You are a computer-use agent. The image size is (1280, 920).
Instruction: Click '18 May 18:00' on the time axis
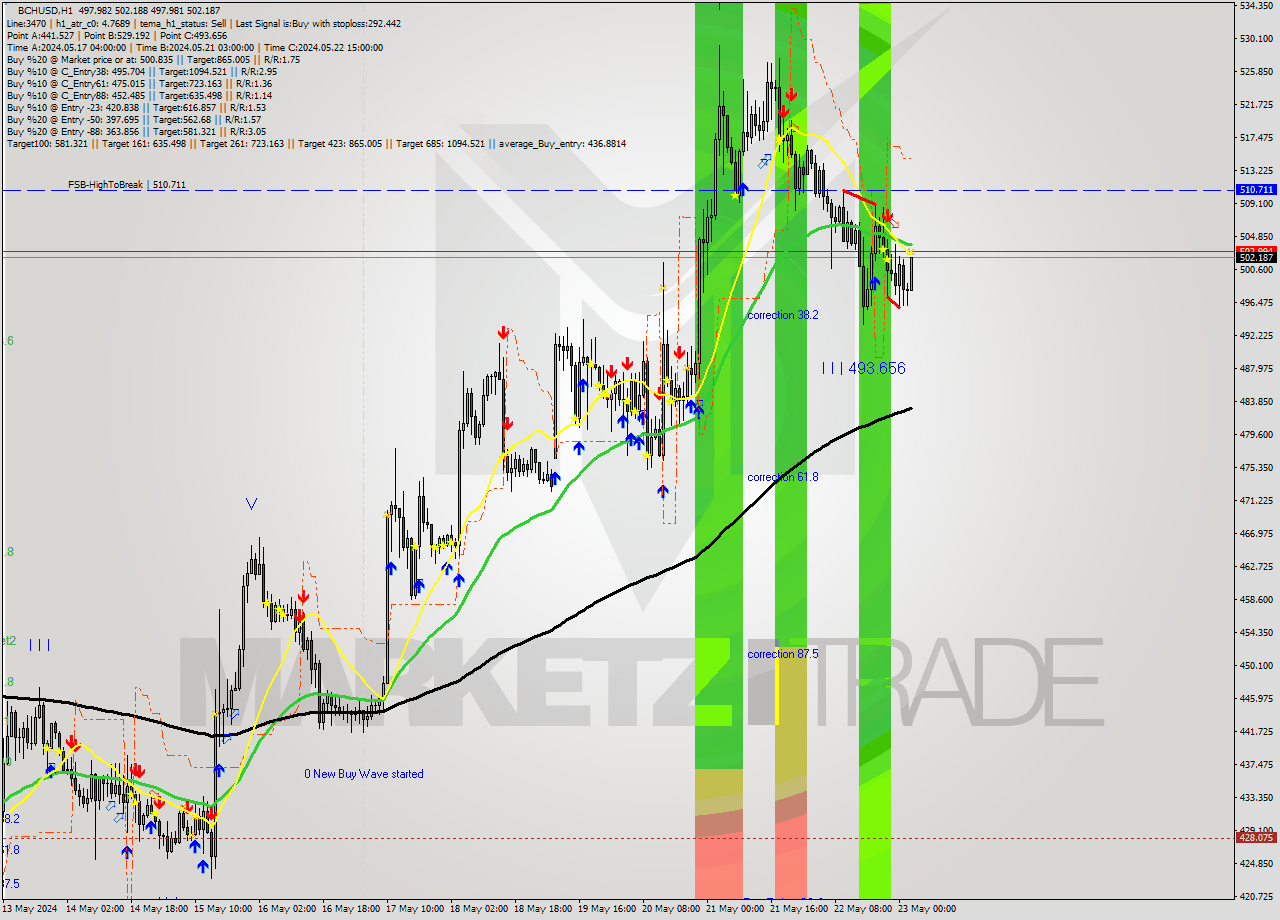pos(543,909)
